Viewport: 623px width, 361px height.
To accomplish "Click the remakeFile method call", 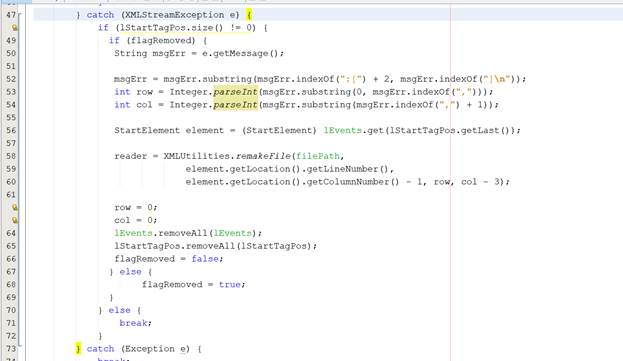I will (264, 156).
